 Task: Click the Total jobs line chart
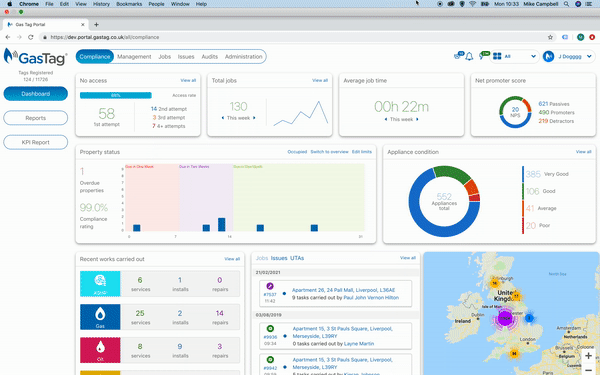[x=301, y=113]
